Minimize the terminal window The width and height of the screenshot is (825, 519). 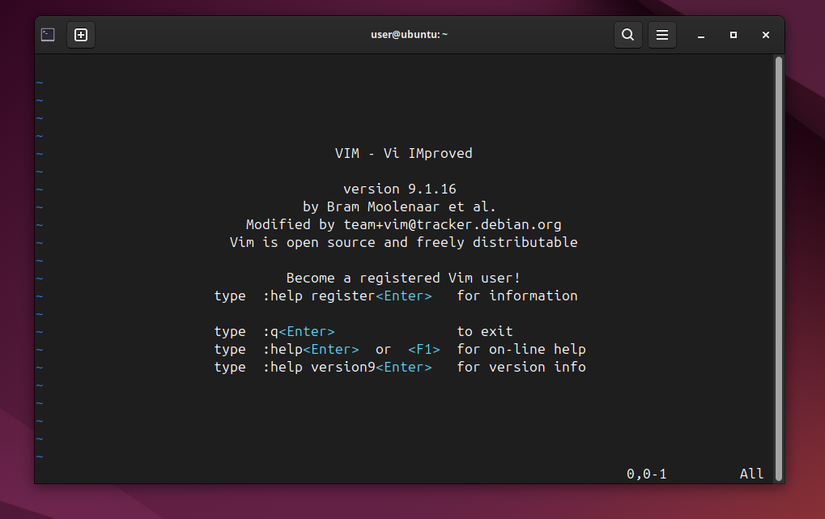point(701,35)
